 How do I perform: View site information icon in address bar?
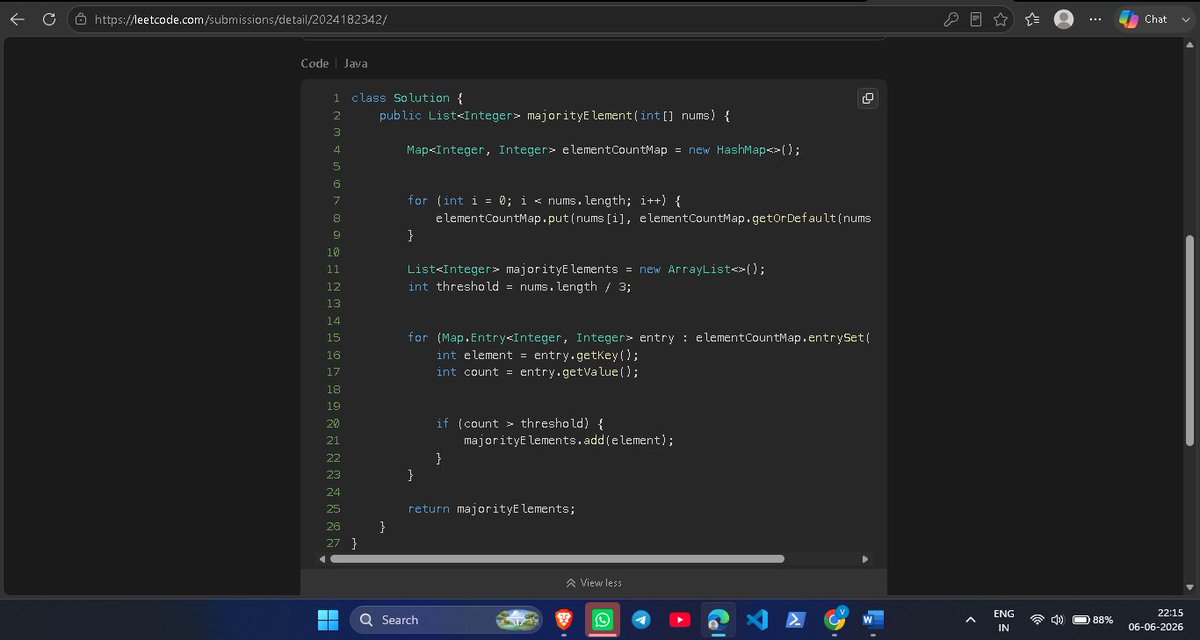pyautogui.click(x=81, y=19)
